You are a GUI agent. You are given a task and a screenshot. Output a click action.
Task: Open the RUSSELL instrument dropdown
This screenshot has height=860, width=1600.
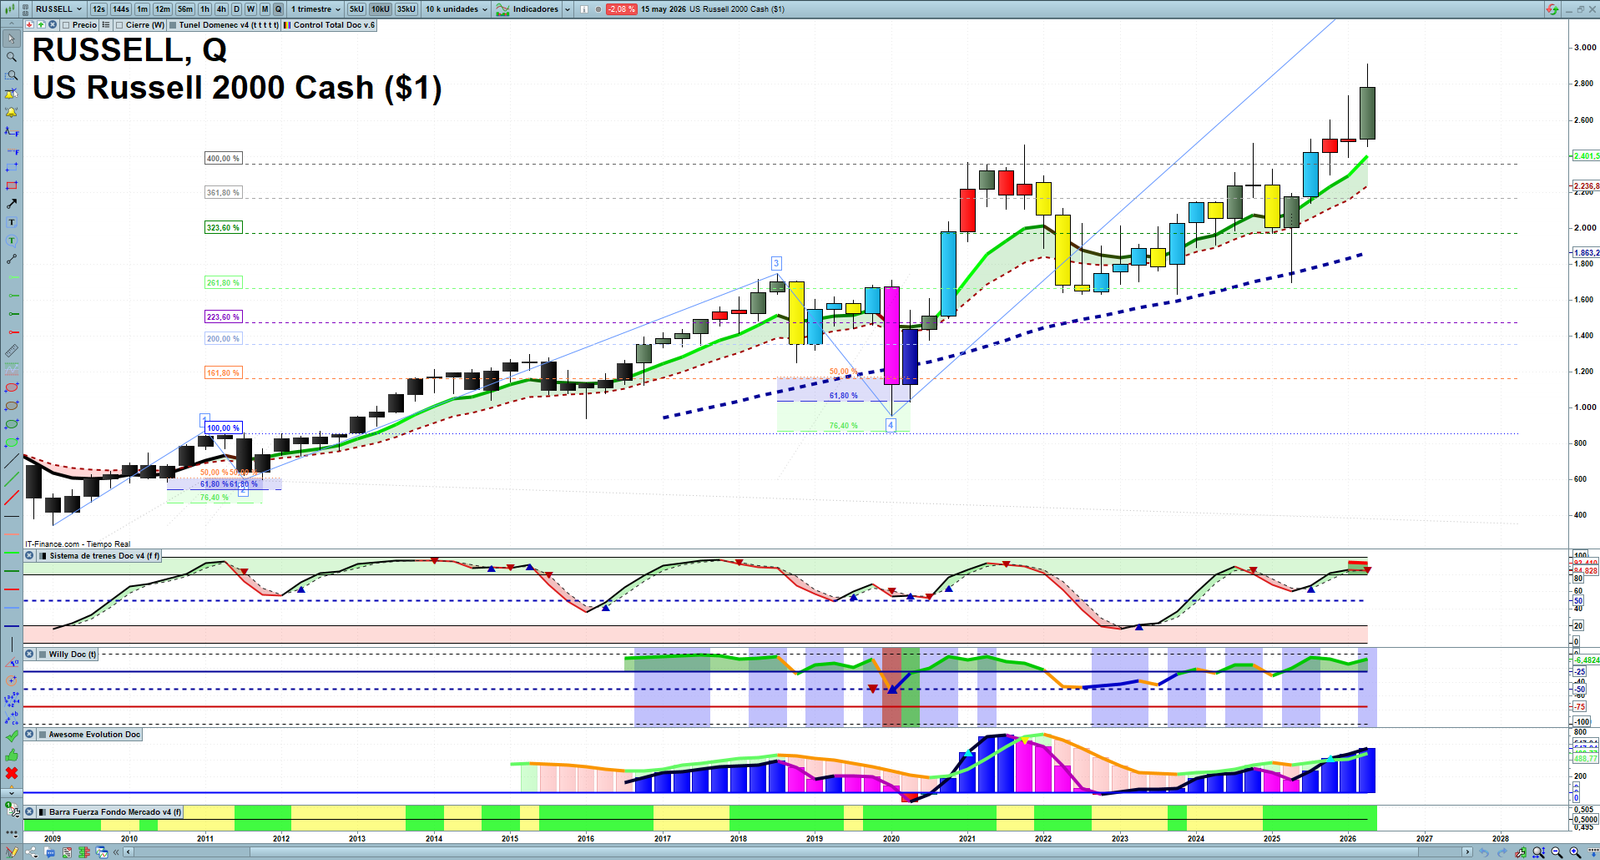pos(59,9)
